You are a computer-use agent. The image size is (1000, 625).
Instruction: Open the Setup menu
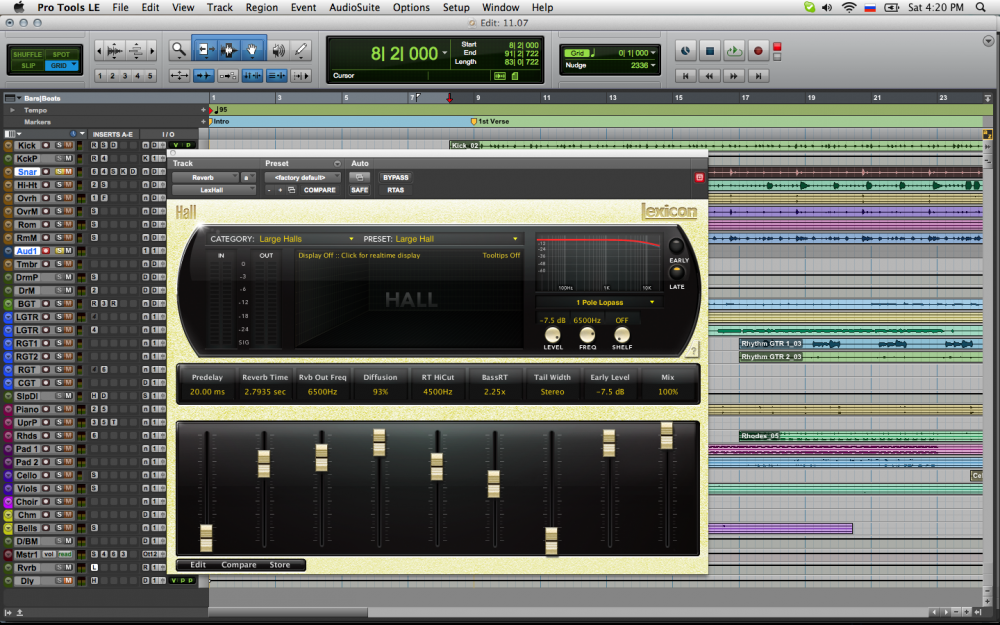coord(456,8)
